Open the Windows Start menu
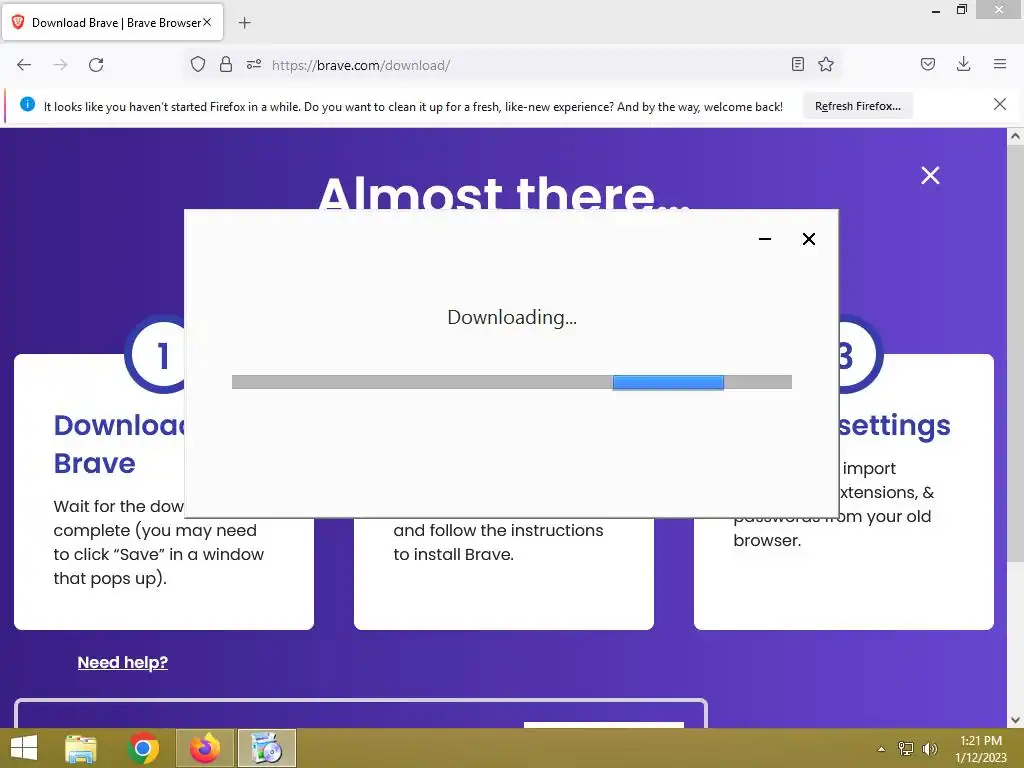 (x=24, y=748)
